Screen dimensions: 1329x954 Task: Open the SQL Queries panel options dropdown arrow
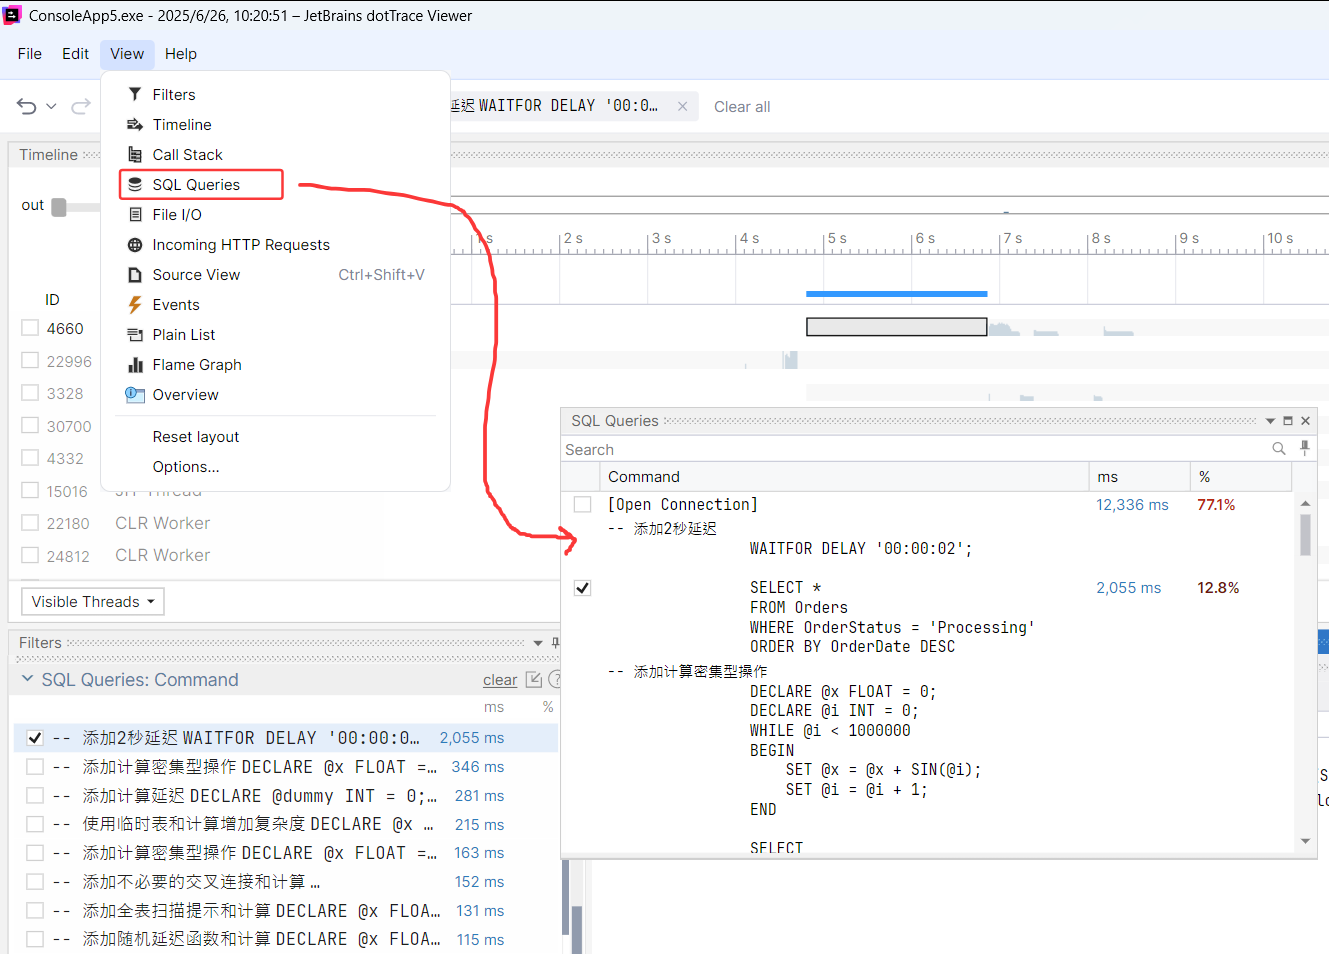point(1270,421)
